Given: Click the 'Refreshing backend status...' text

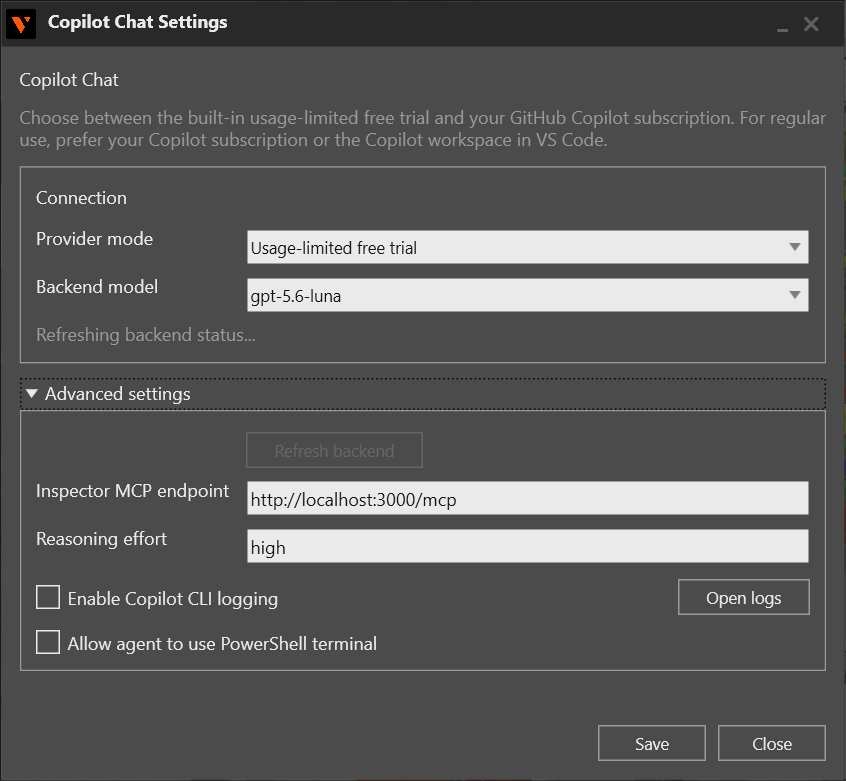Looking at the screenshot, I should (x=146, y=335).
